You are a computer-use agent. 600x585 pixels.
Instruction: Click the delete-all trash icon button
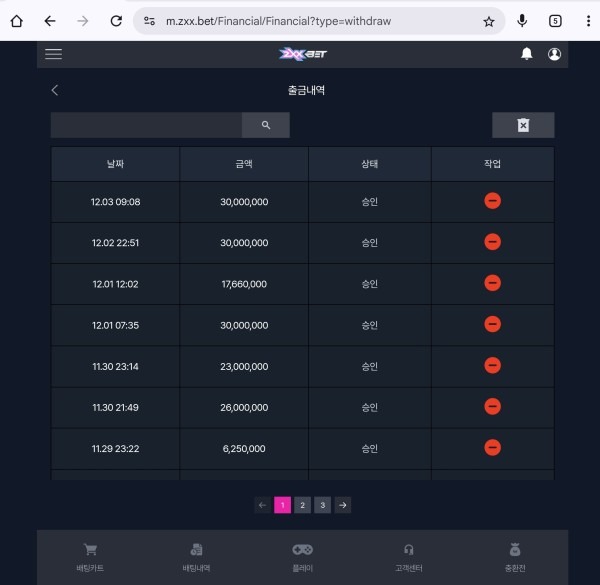[x=523, y=125]
